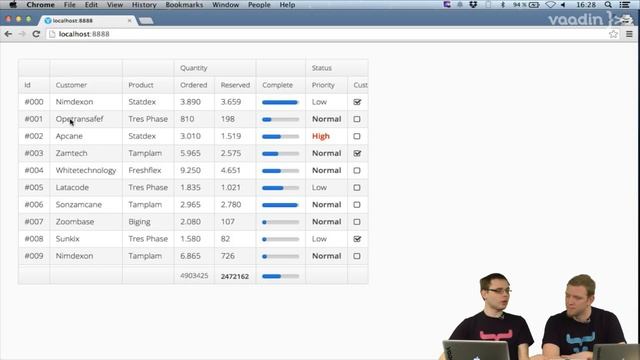Open the Bookmarks menu
Screen dimensions: 640x360
coord(184,5)
